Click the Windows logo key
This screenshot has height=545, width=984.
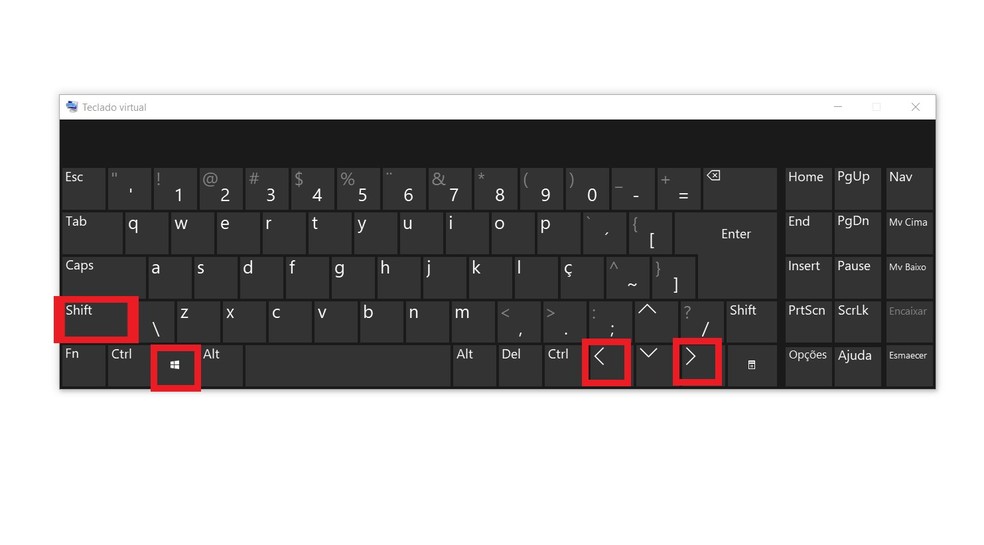(x=175, y=366)
